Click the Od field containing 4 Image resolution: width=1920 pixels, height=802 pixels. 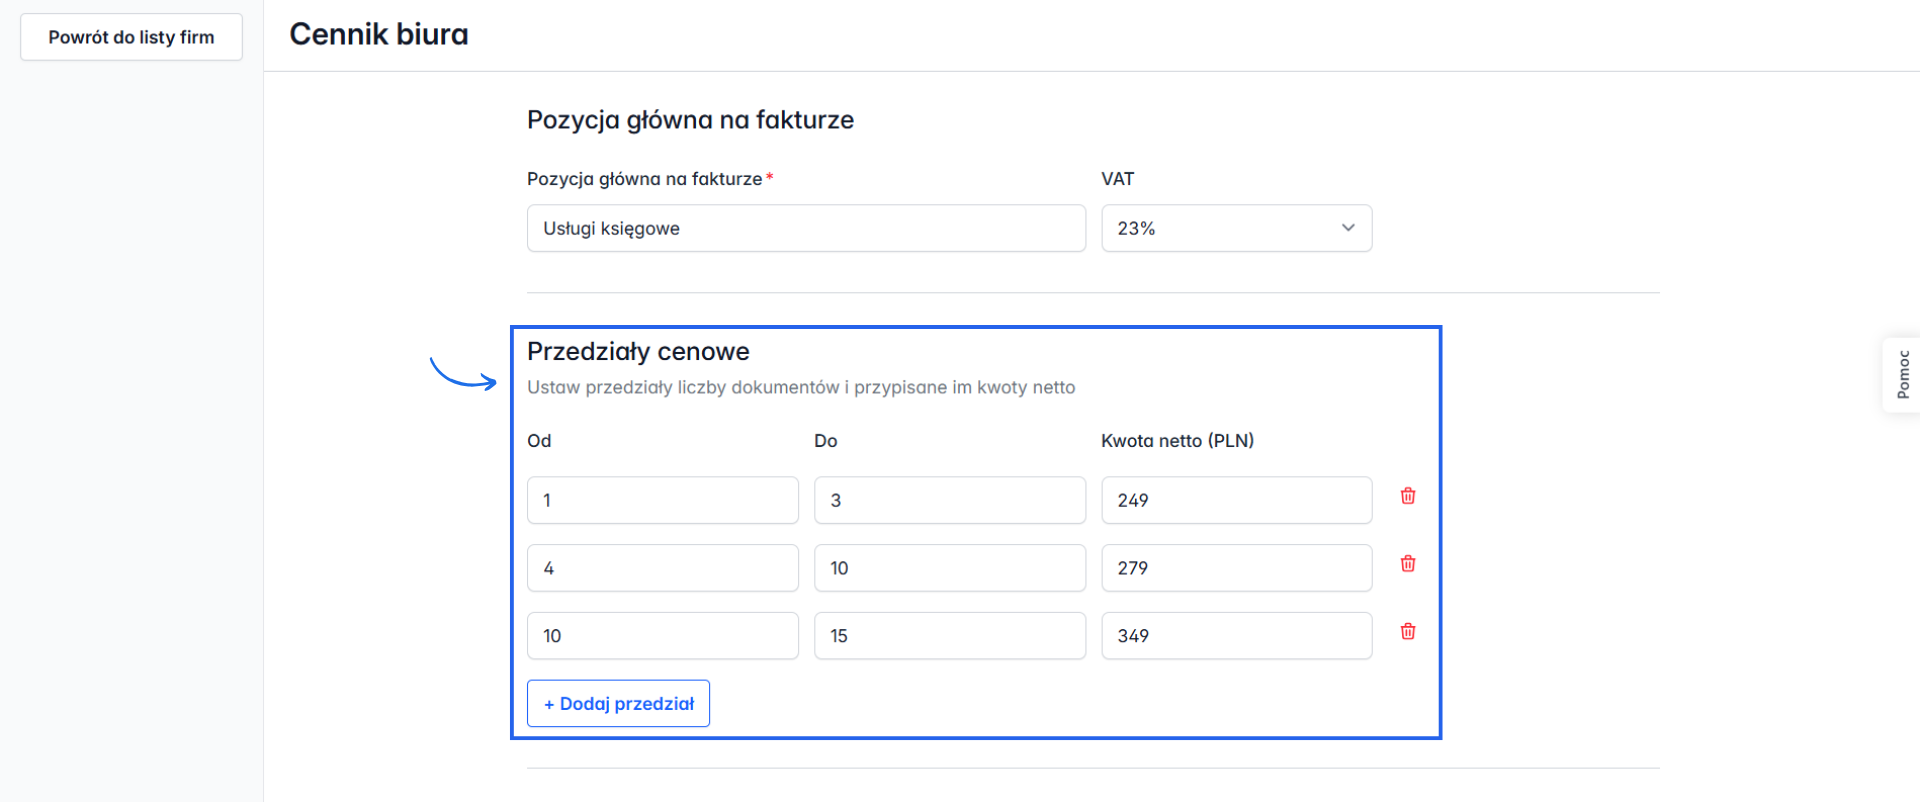click(662, 568)
